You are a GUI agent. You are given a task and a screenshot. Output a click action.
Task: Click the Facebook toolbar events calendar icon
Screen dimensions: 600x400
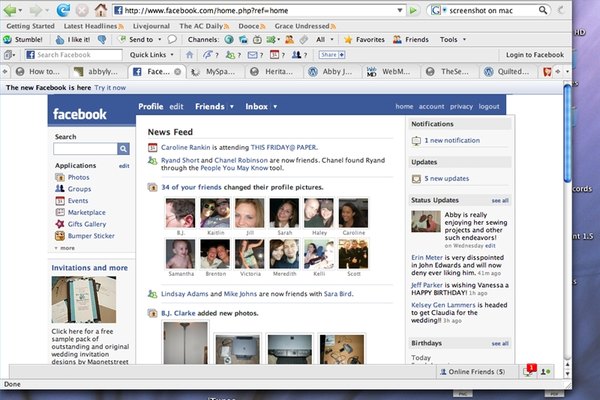[x=274, y=55]
